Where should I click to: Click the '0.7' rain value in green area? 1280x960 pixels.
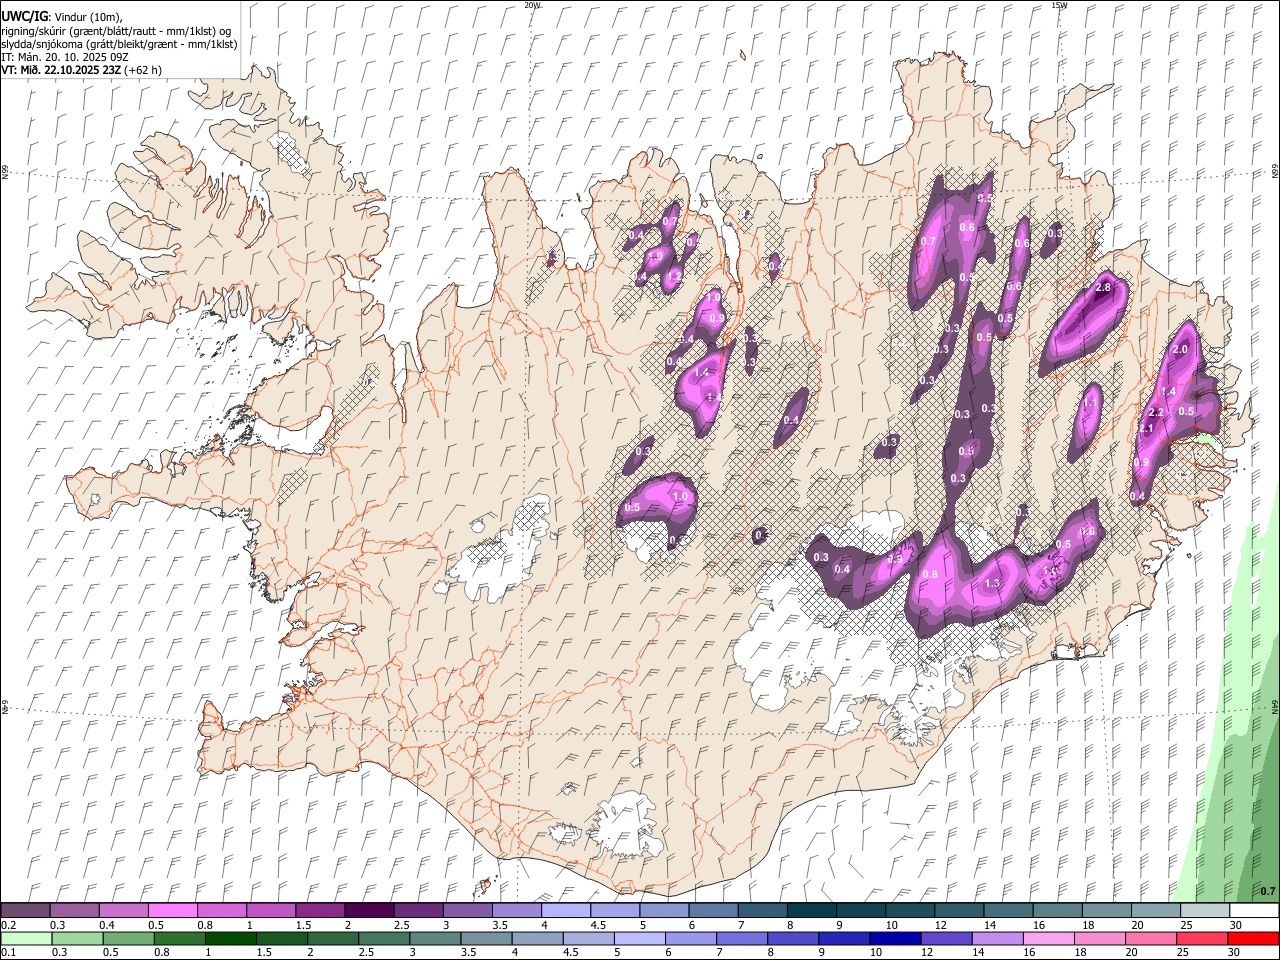pos(1267,891)
